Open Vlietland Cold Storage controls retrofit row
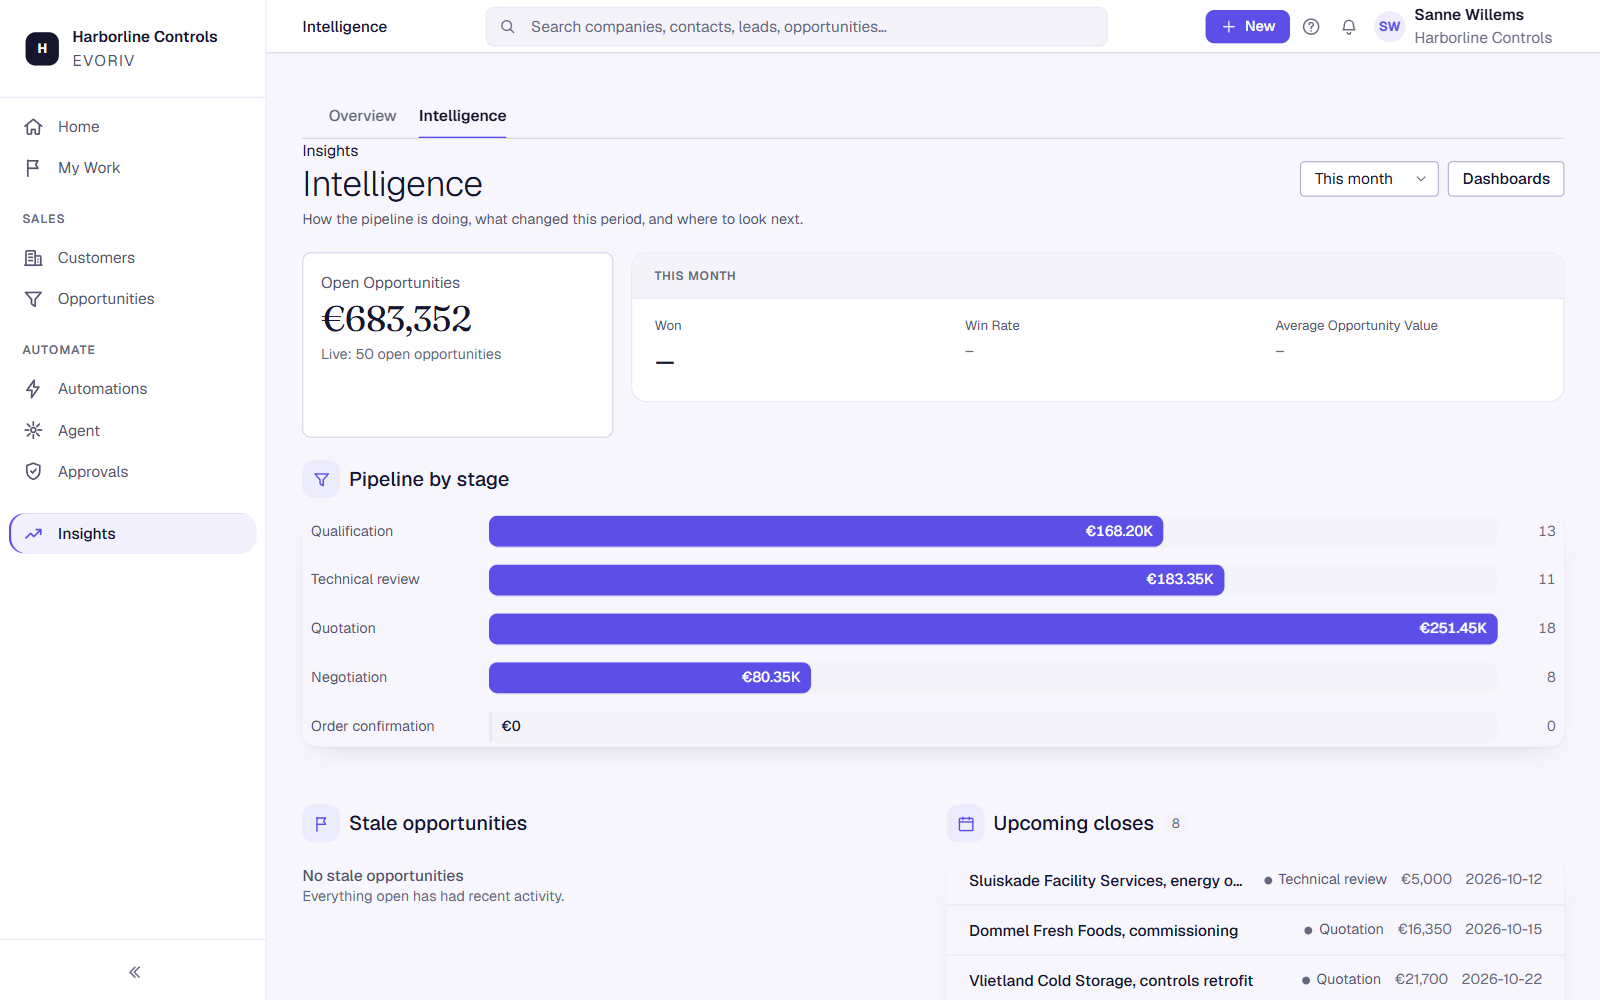 pos(1255,980)
